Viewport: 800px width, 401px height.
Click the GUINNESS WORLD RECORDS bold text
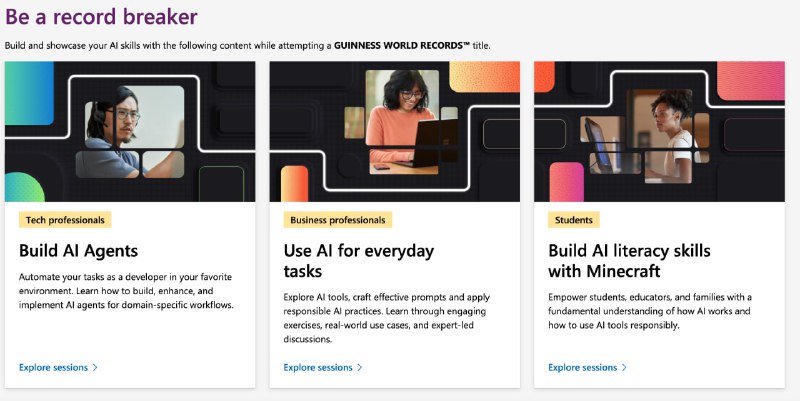tap(402, 45)
